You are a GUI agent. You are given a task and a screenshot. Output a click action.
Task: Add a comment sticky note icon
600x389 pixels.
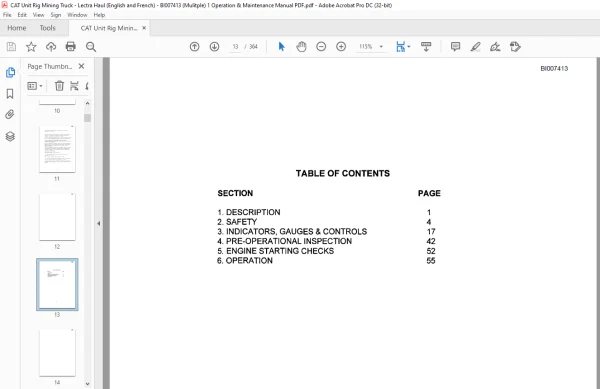point(455,47)
